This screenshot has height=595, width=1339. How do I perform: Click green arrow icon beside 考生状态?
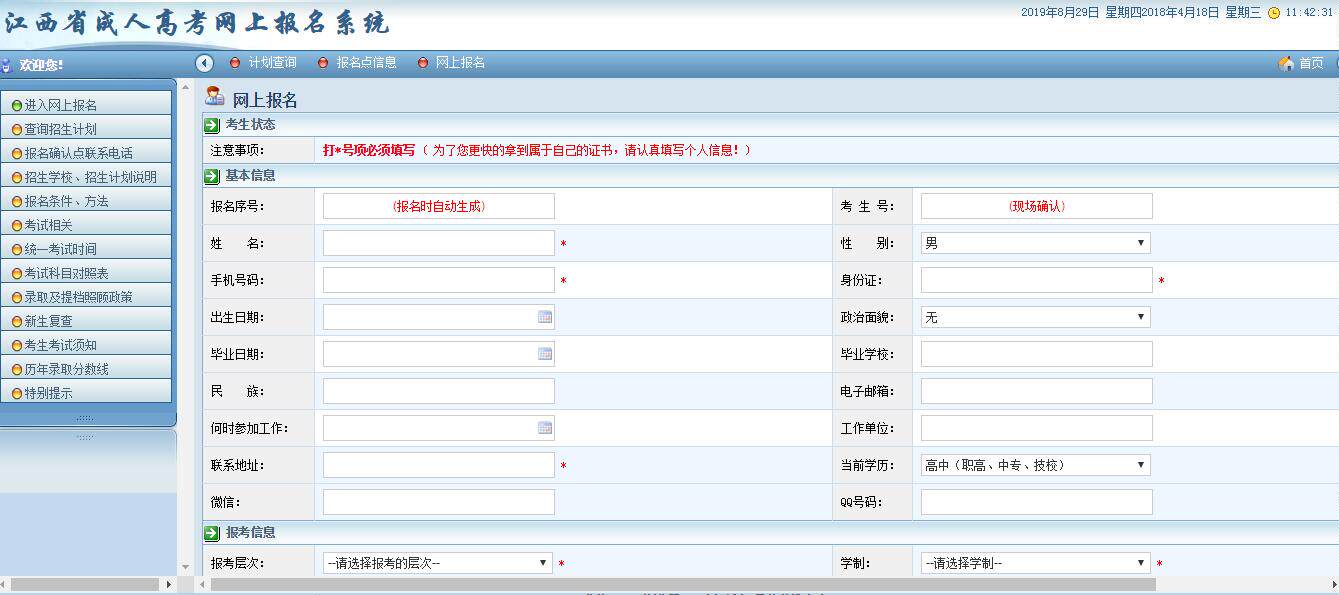point(212,125)
